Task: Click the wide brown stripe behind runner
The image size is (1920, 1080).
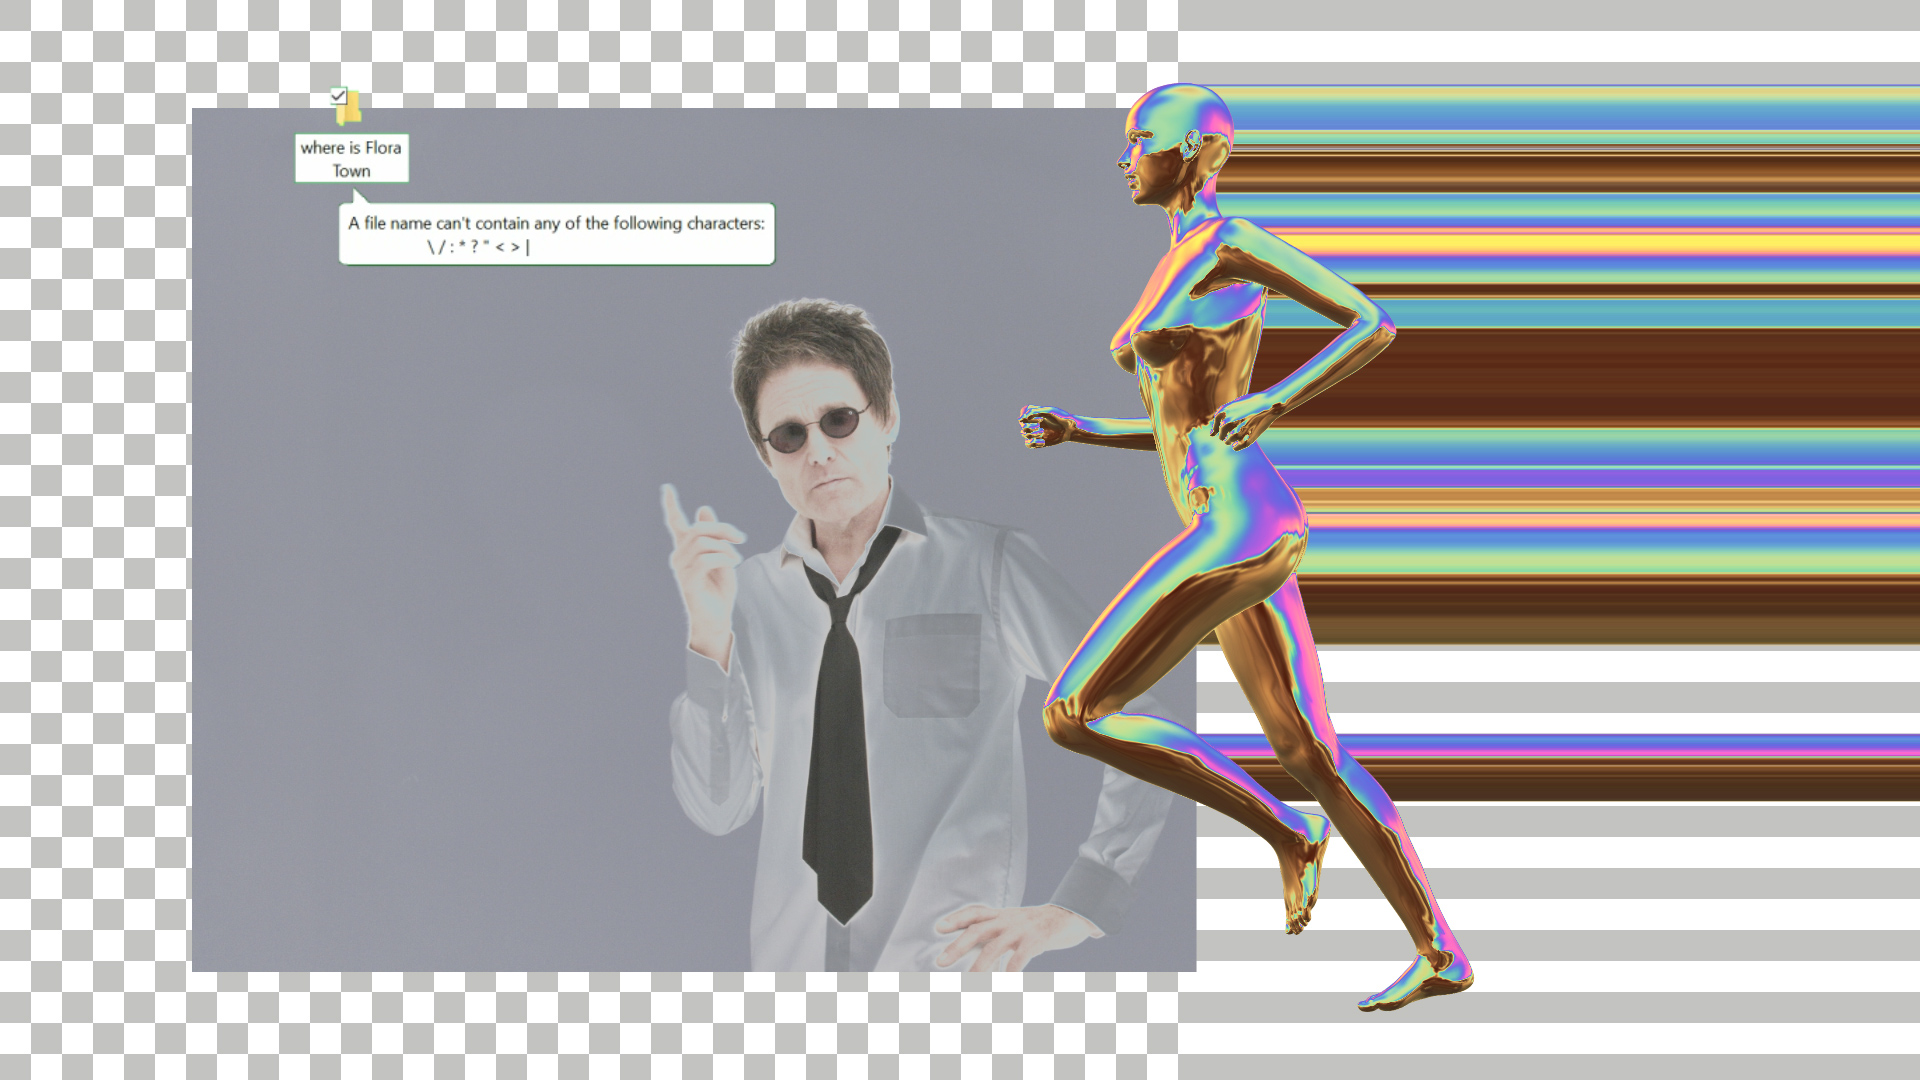Action: (x=1650, y=375)
